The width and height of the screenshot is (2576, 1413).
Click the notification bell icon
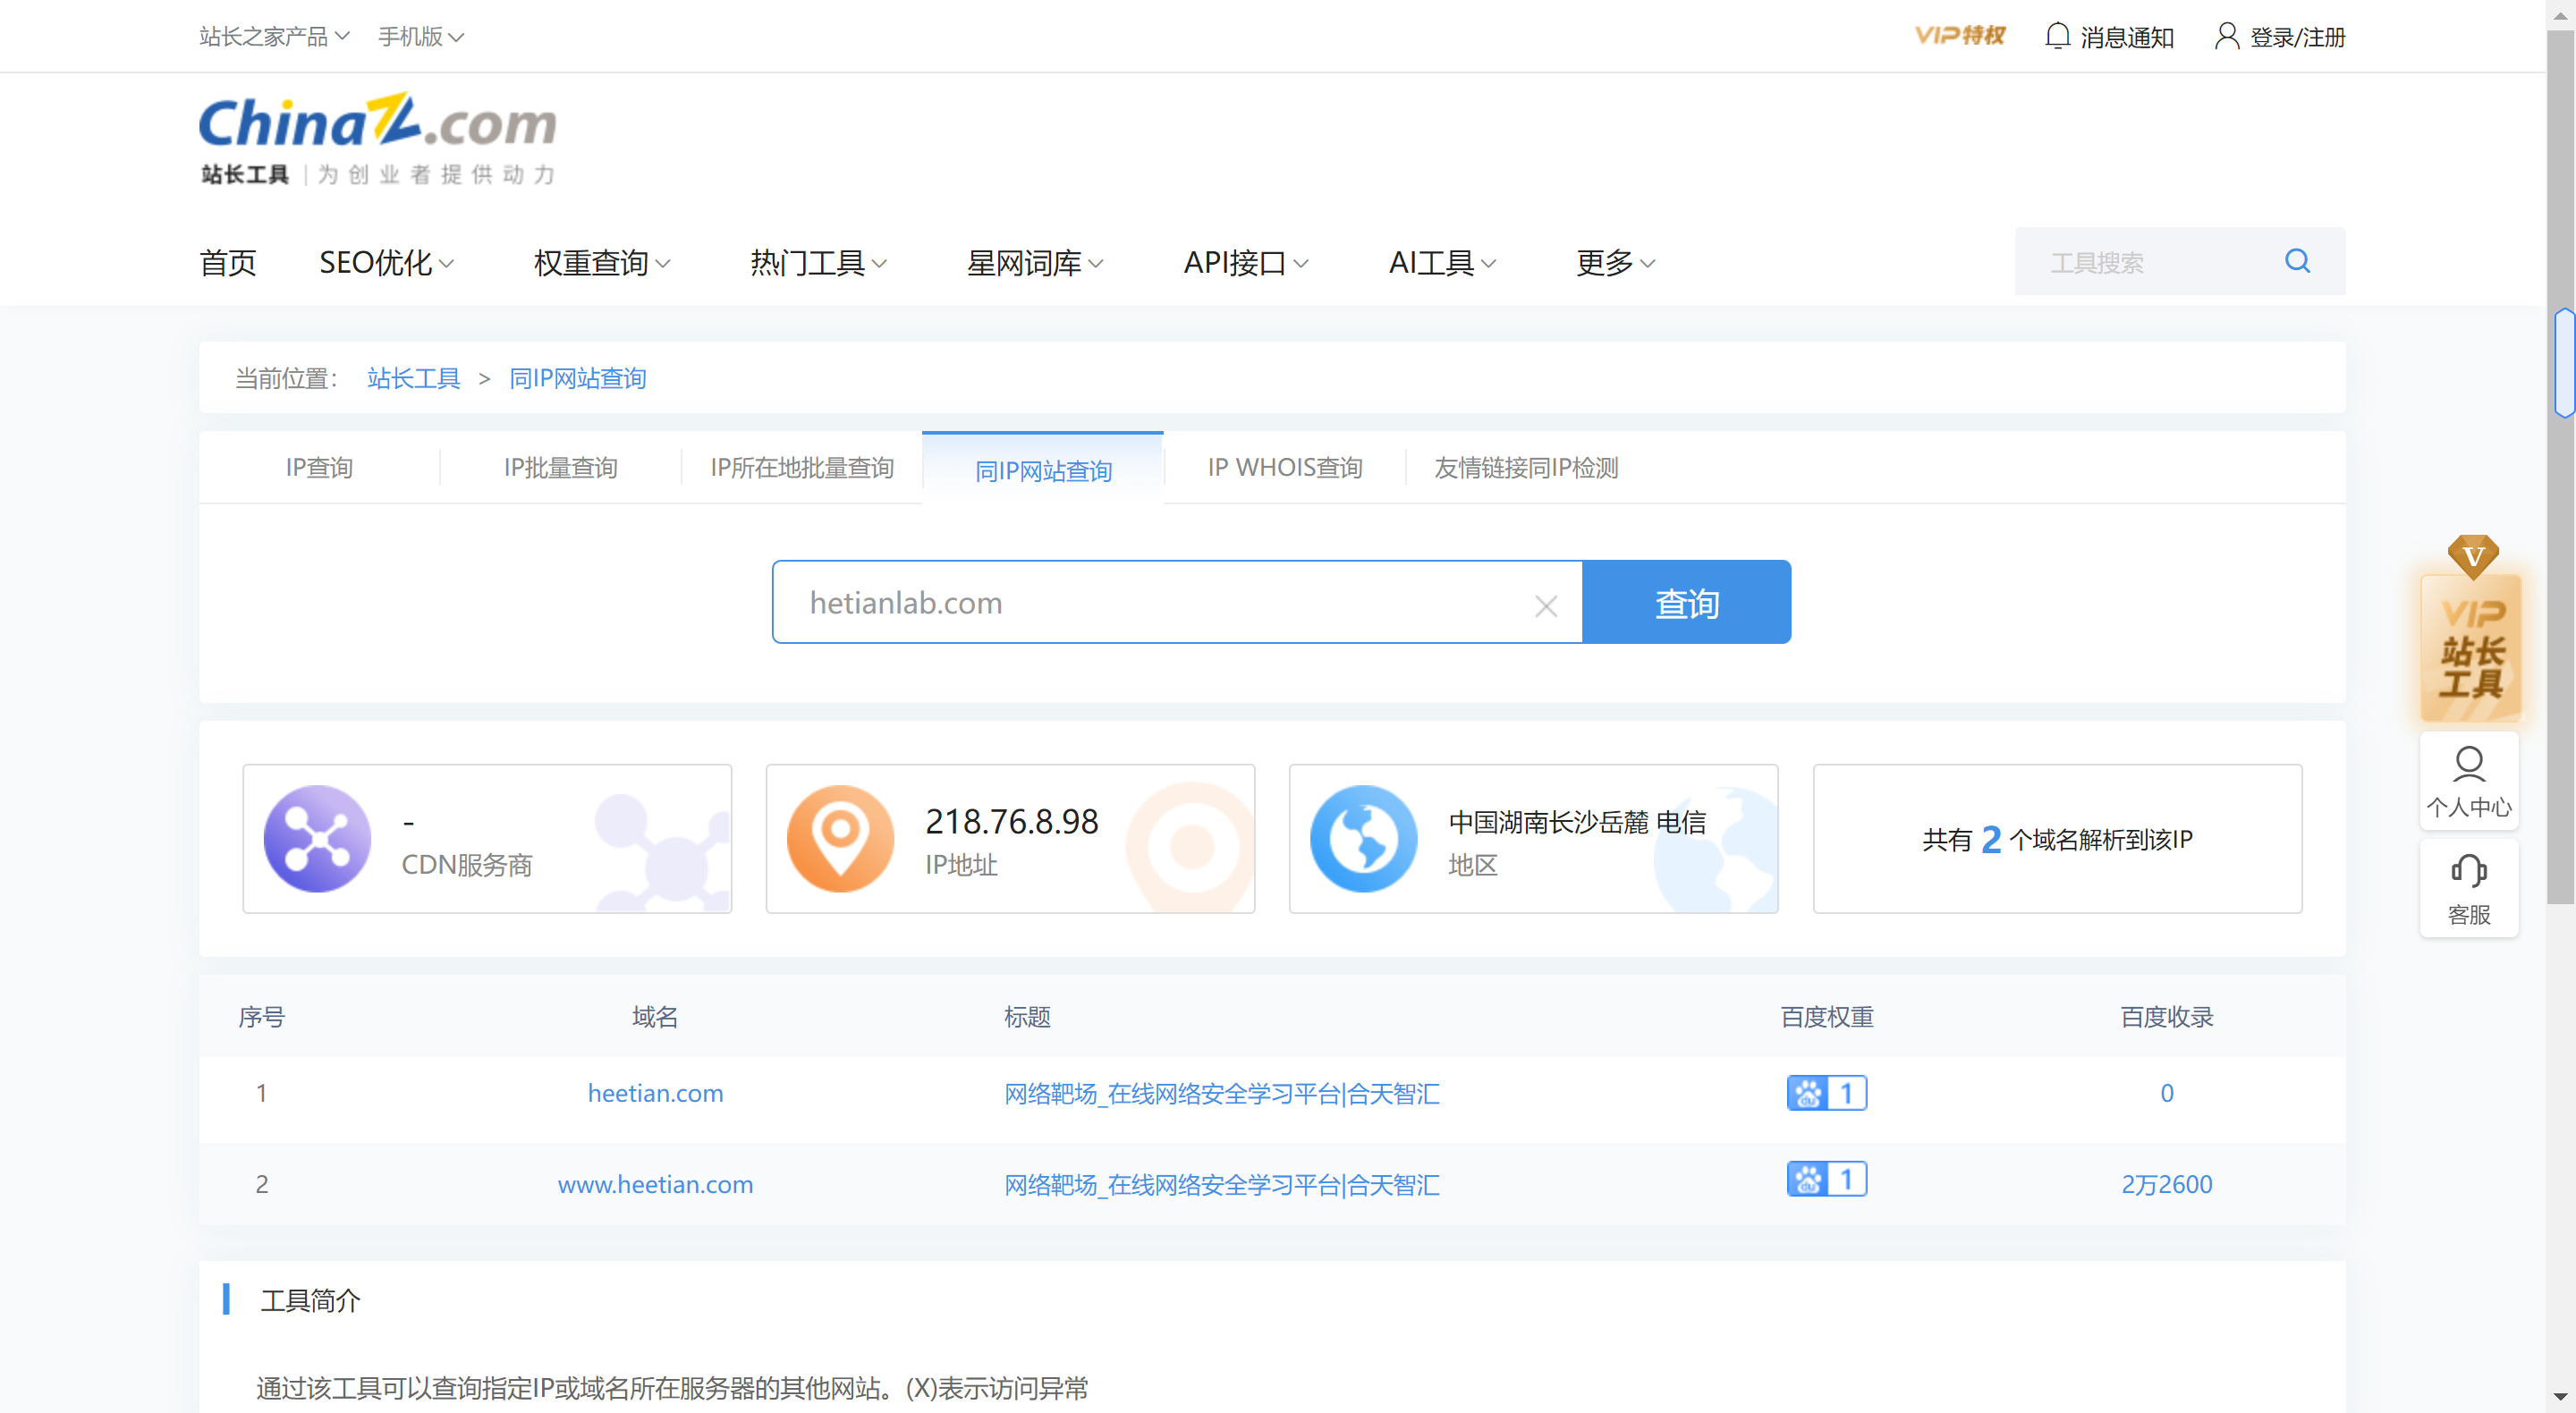click(2056, 36)
